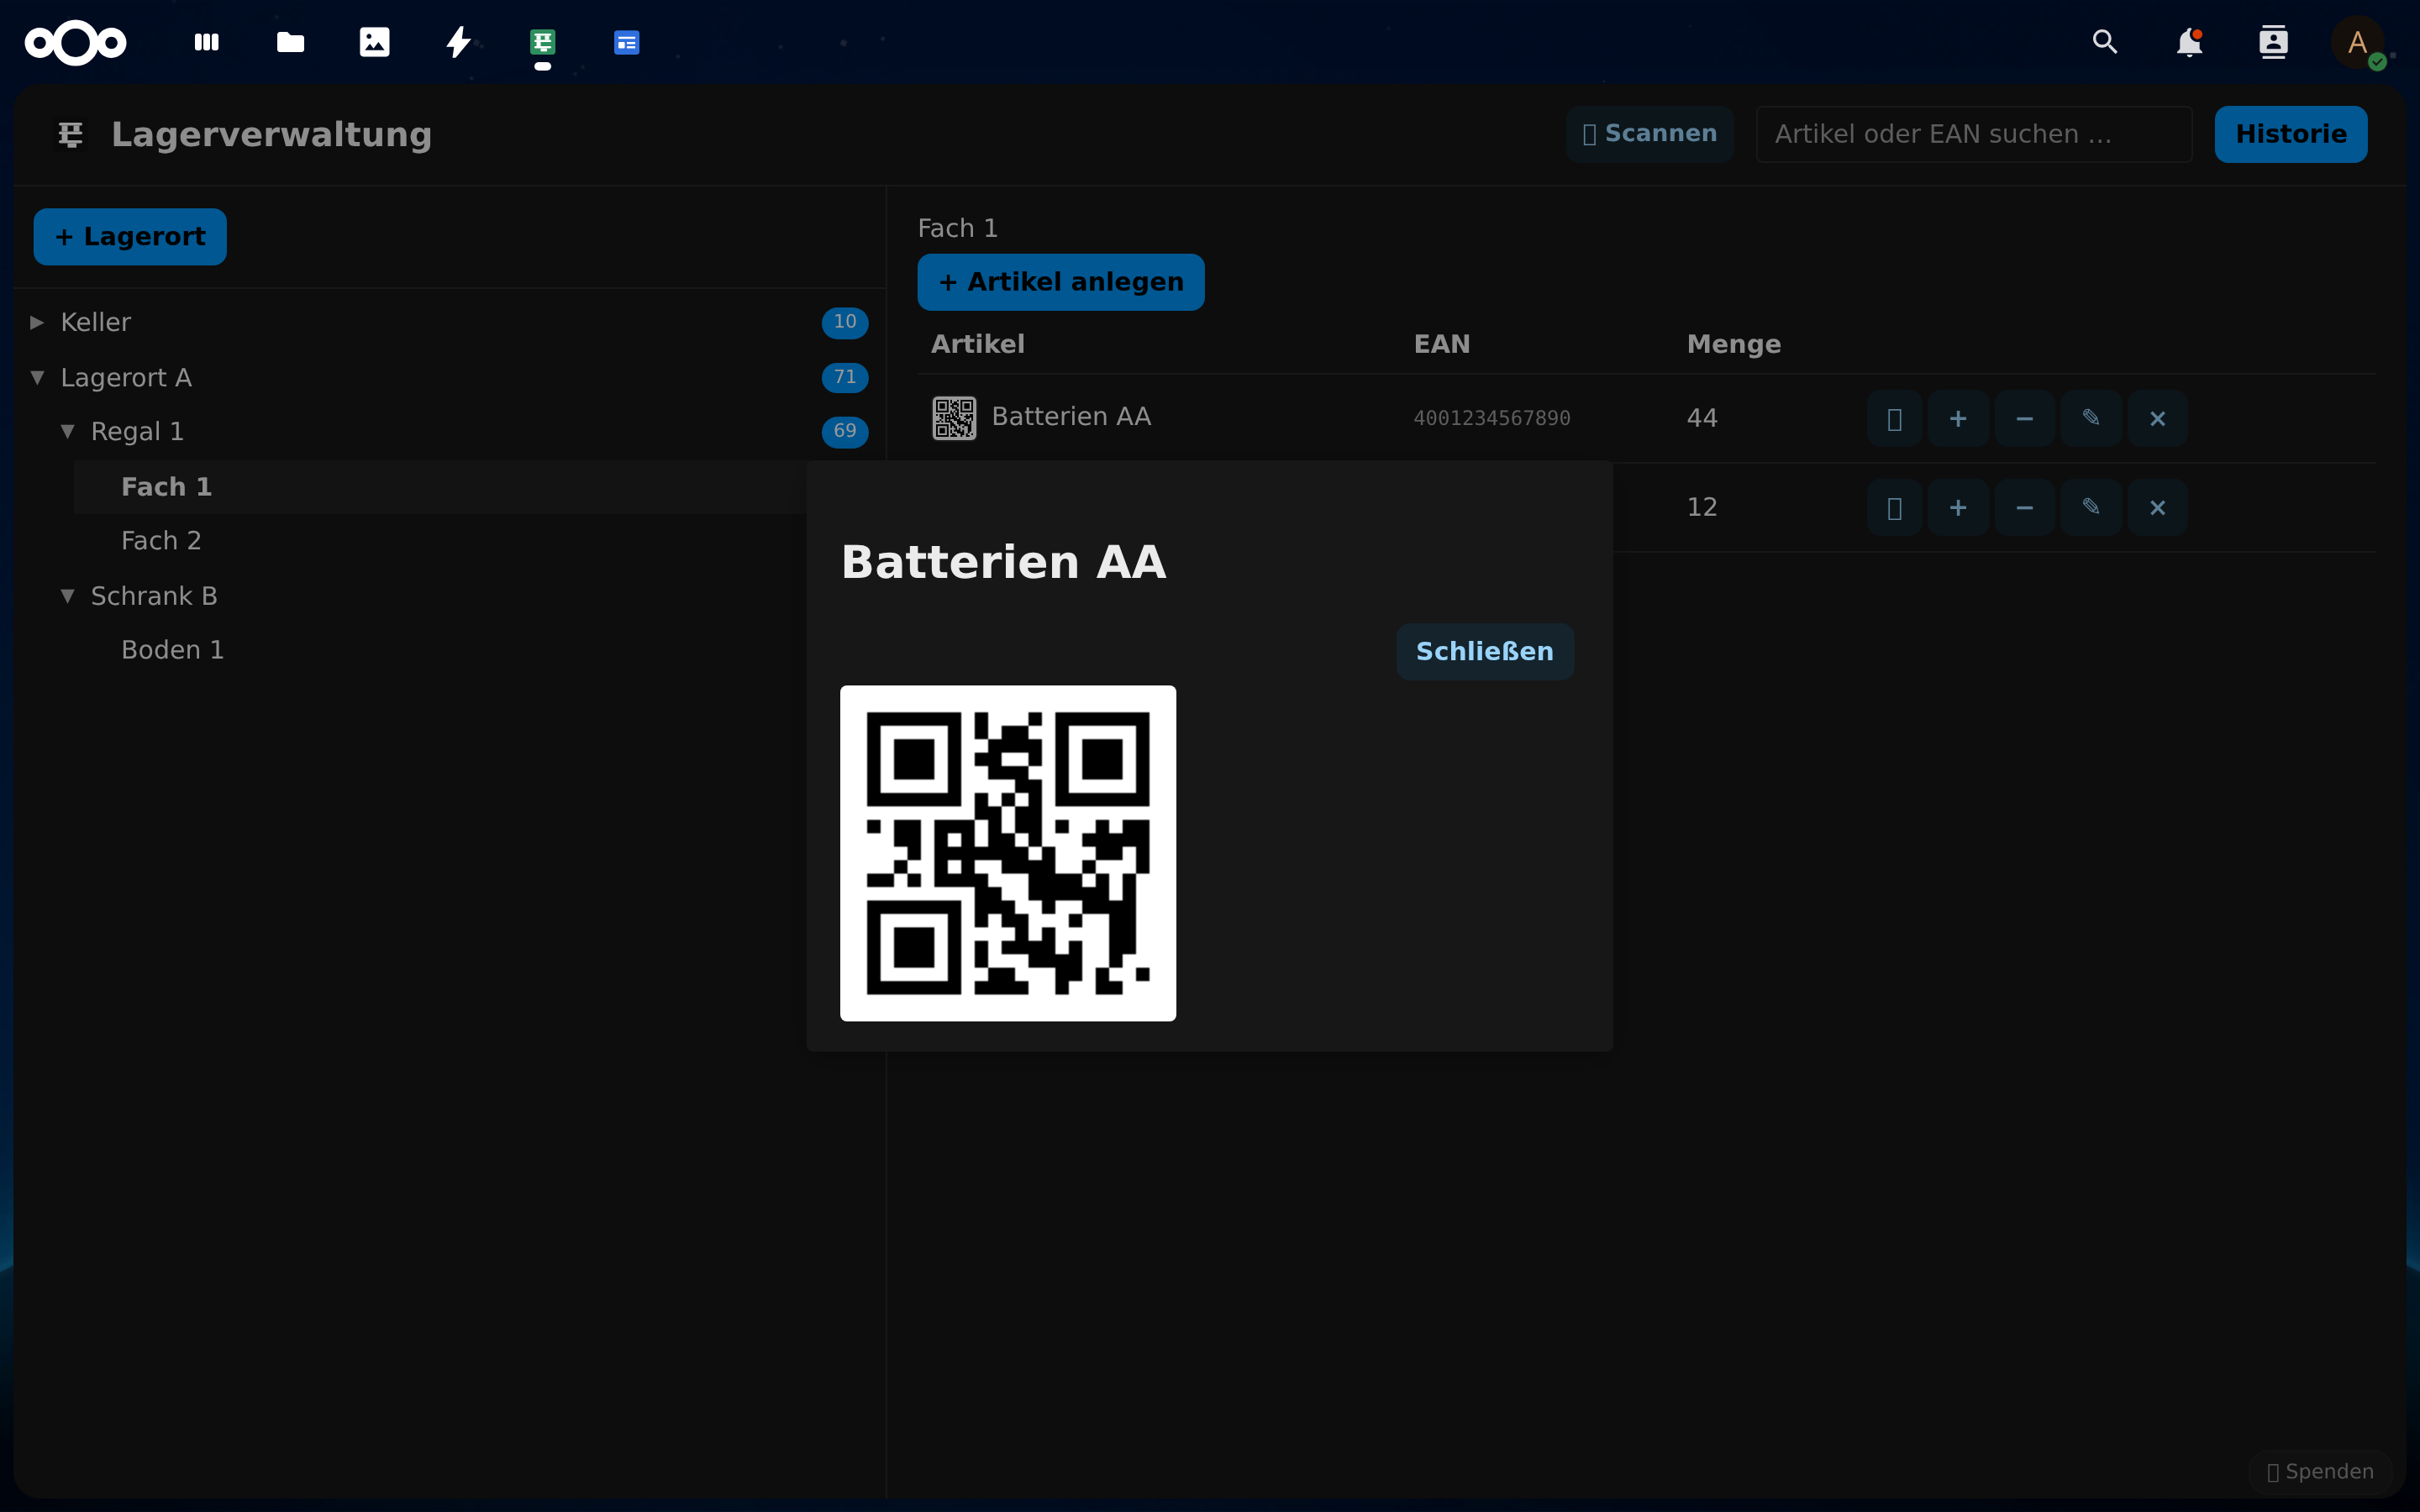Click the Spenden link
This screenshot has width=2420, height=1512.
click(x=2320, y=1472)
